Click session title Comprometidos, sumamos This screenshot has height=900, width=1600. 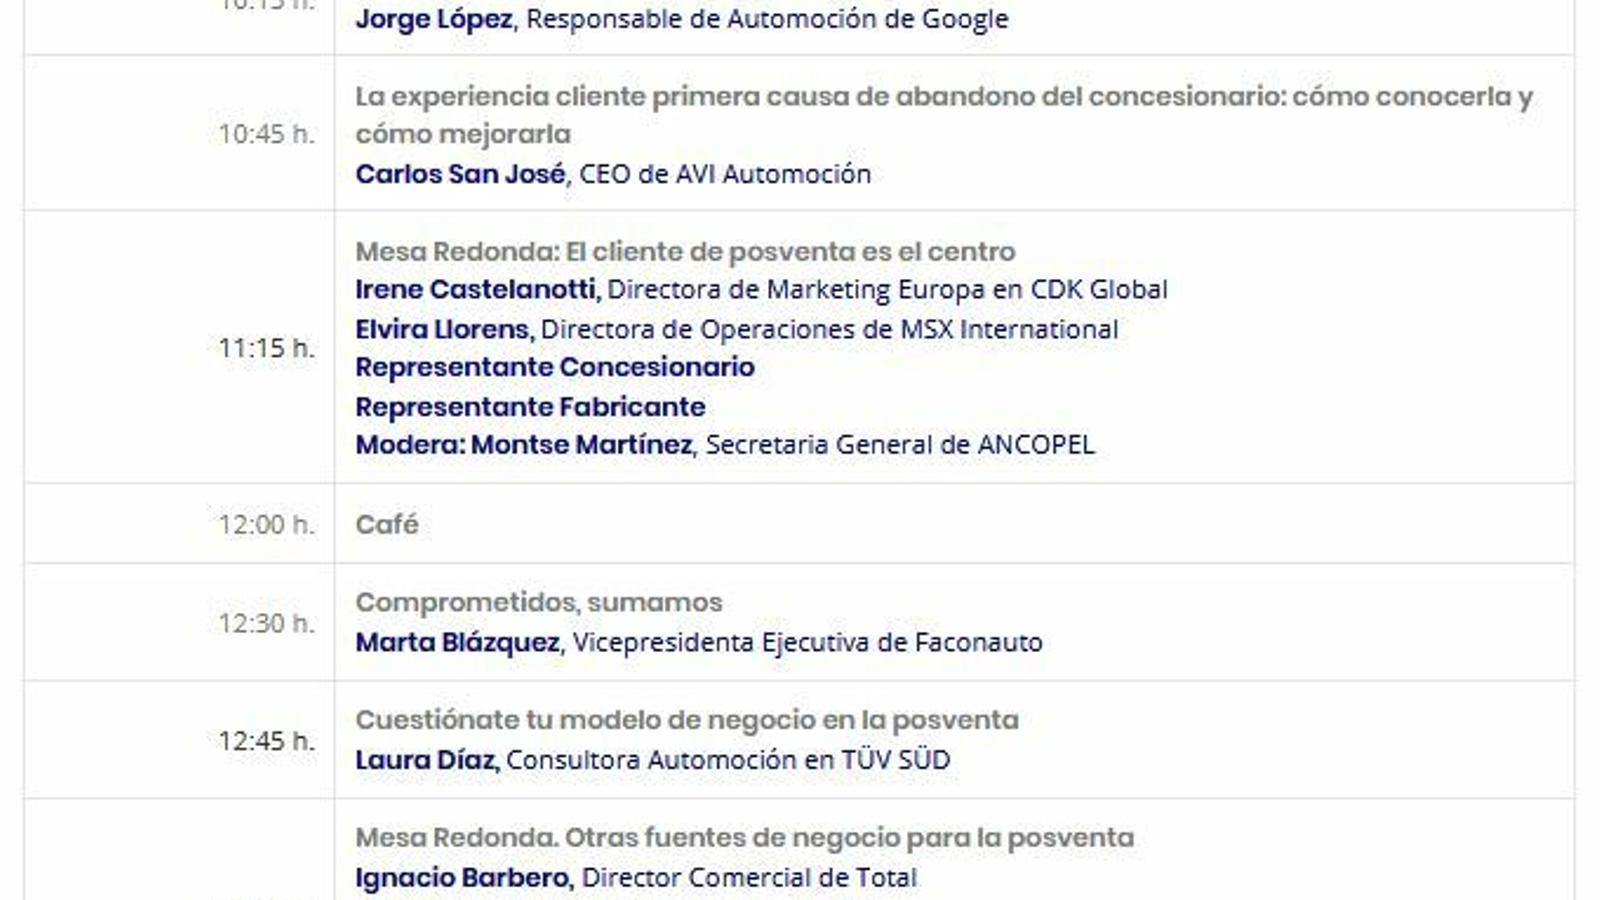(x=539, y=602)
